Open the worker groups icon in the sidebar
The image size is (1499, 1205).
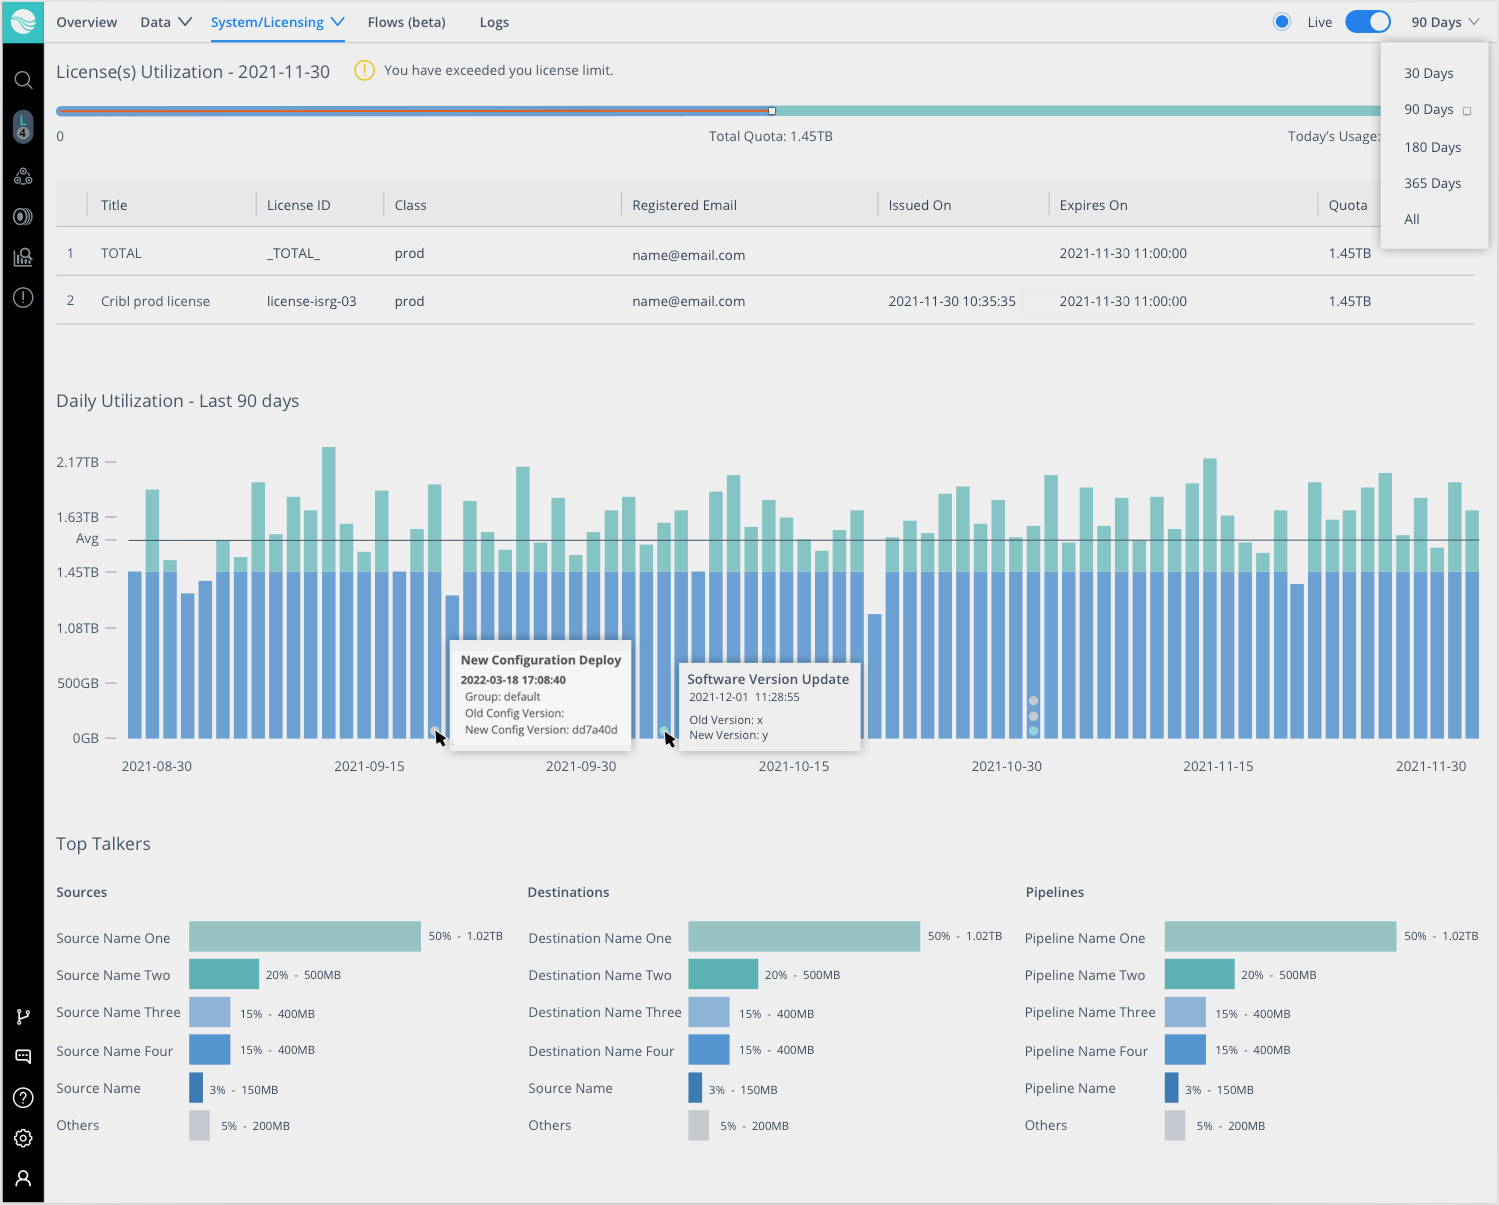[23, 176]
